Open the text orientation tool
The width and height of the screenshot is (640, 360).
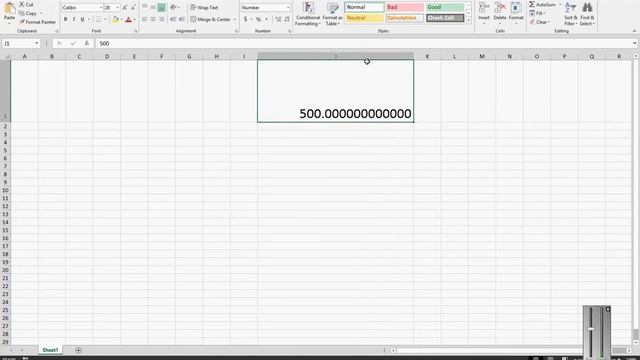click(173, 7)
